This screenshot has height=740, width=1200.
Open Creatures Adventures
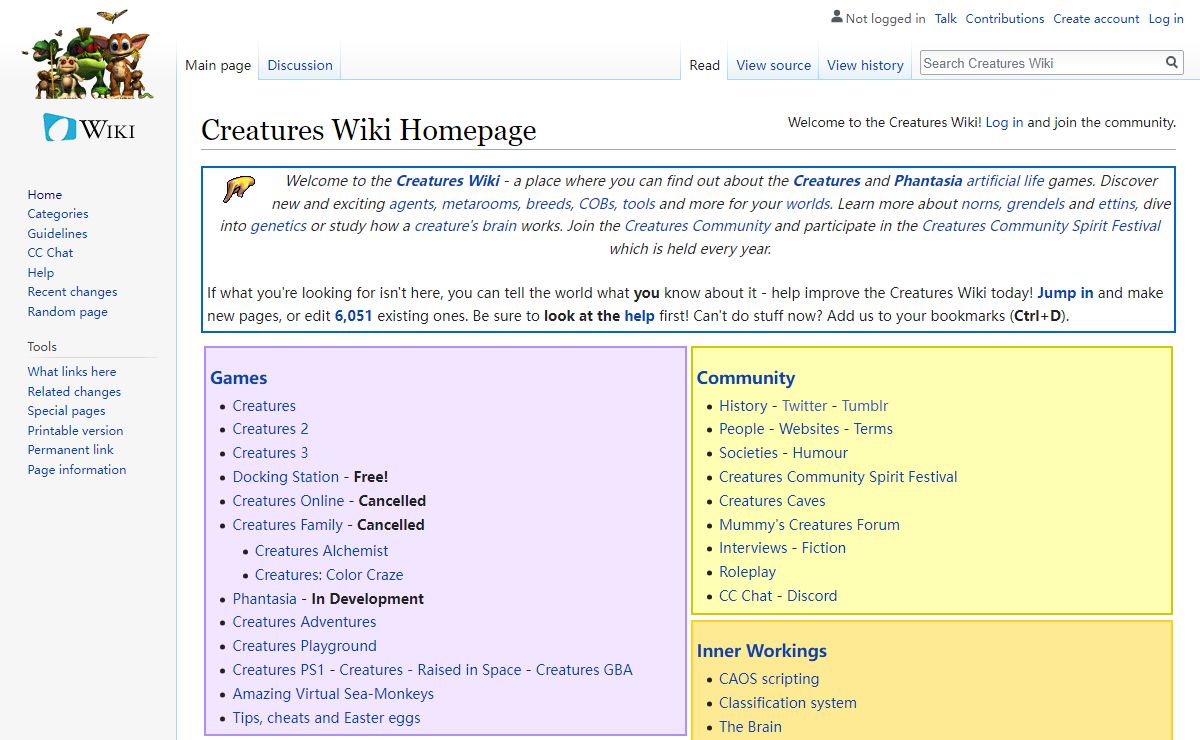304,621
